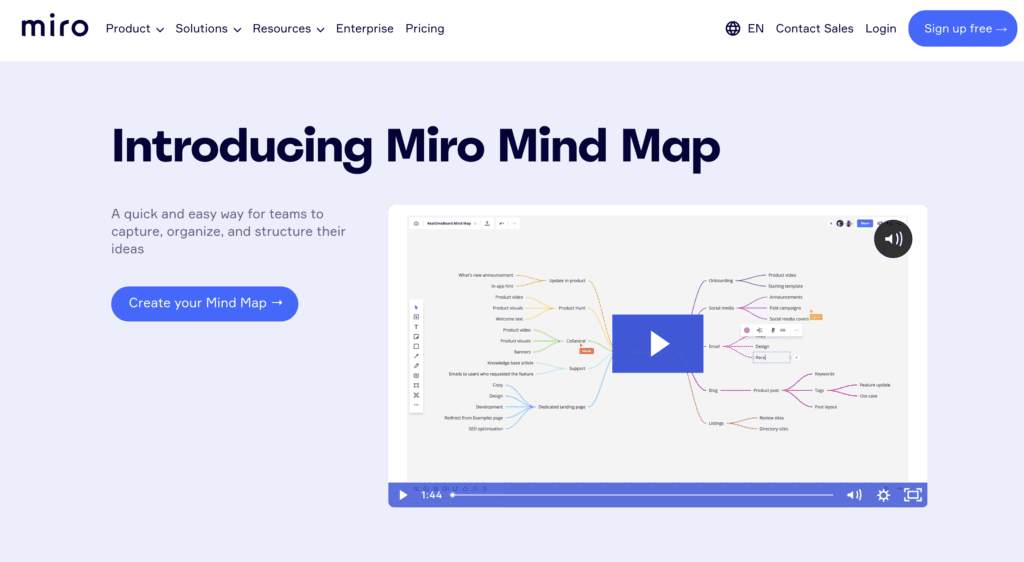The image size is (1024, 562).
Task: Start the video with the large play button
Action: pyautogui.click(x=658, y=344)
